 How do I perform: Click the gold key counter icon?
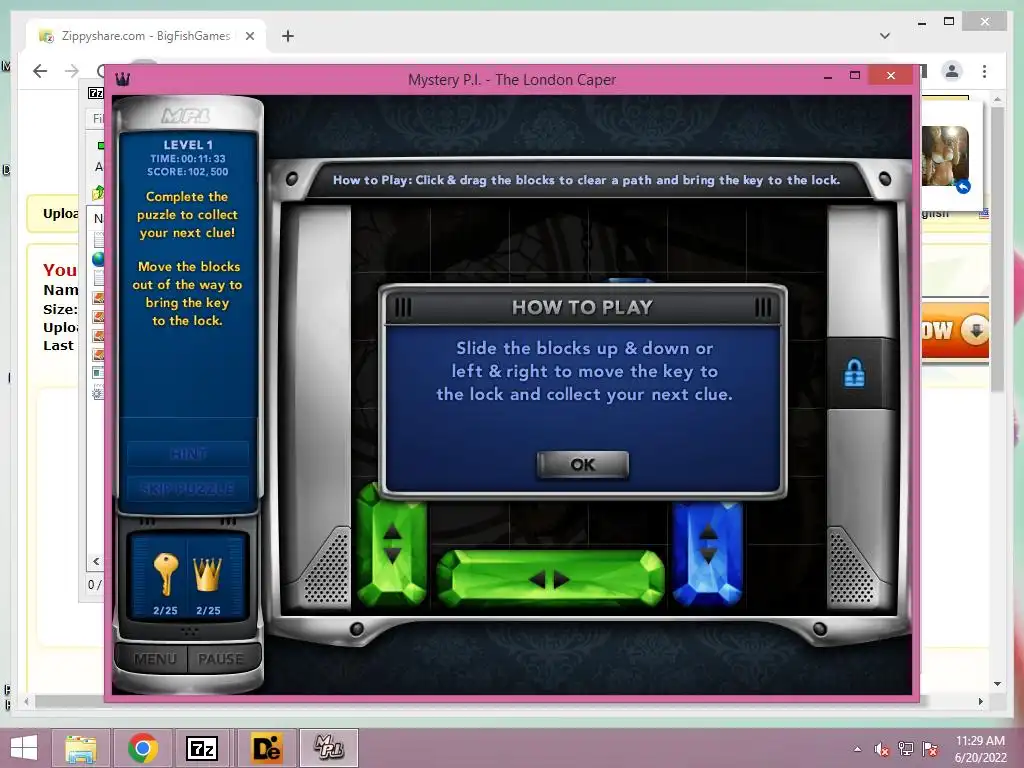pyautogui.click(x=165, y=573)
